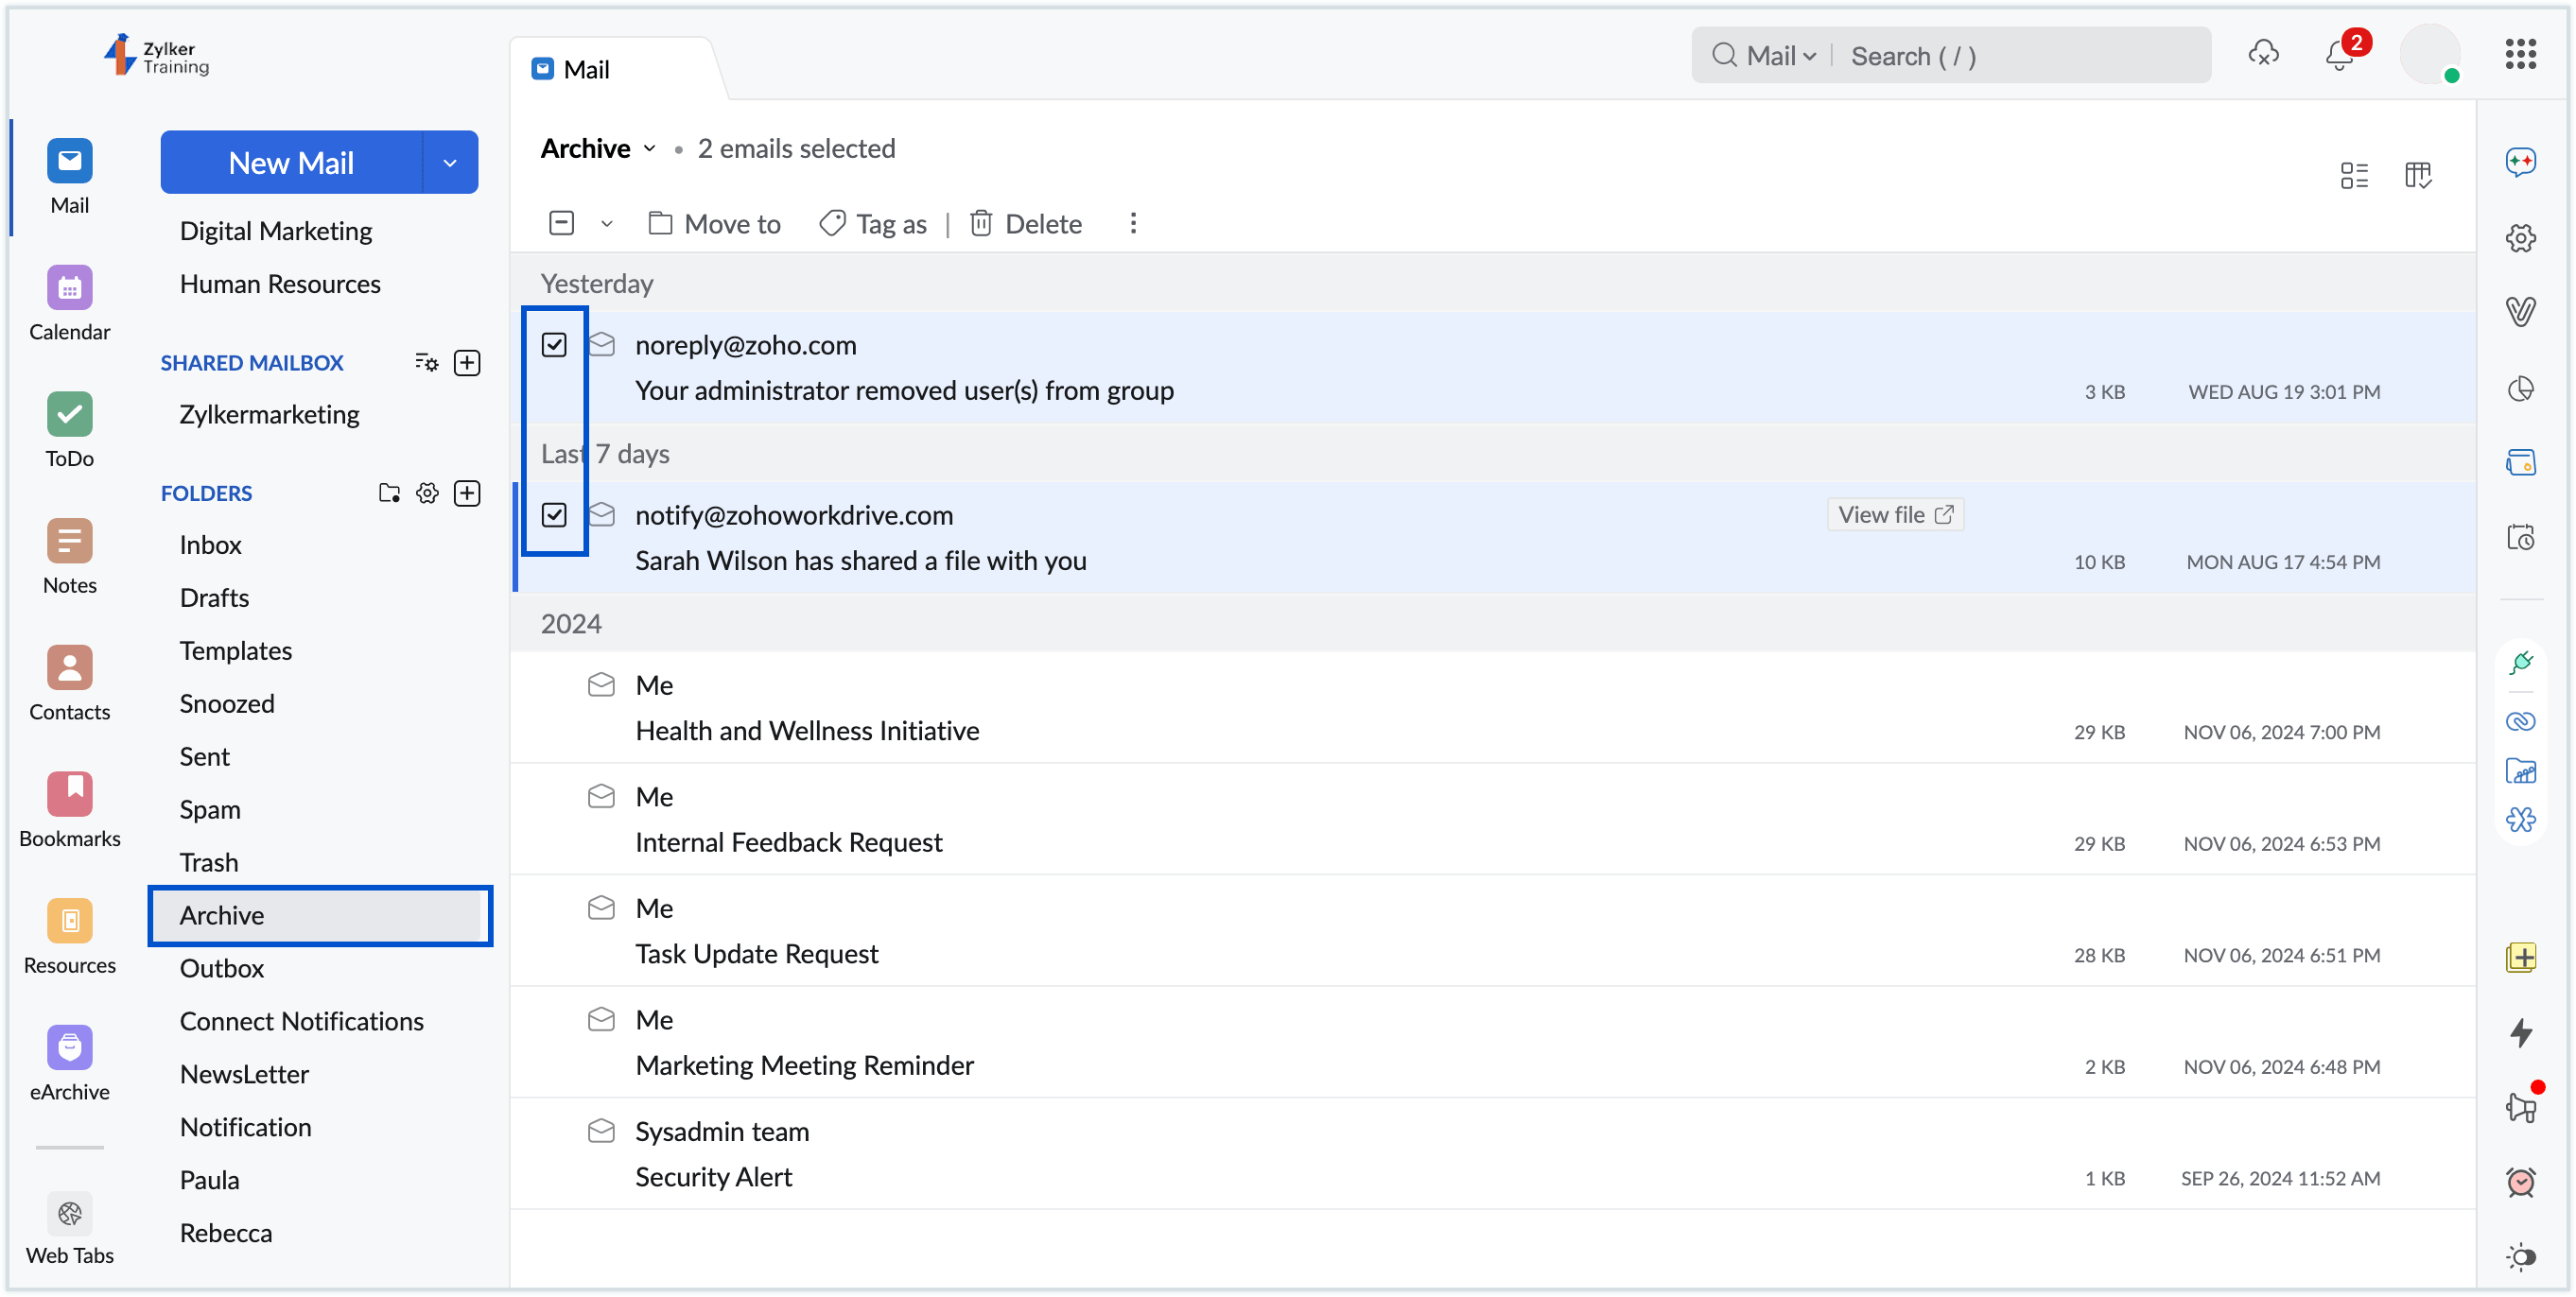Open the Tag as menu

tap(873, 223)
